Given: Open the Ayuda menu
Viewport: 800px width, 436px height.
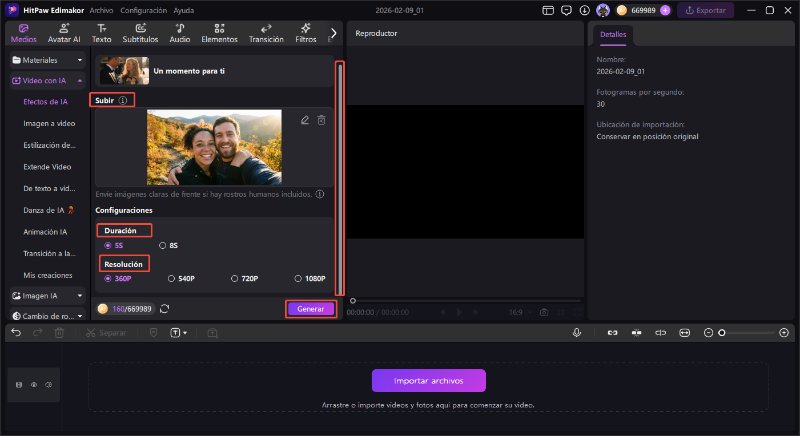Looking at the screenshot, I should (184, 10).
